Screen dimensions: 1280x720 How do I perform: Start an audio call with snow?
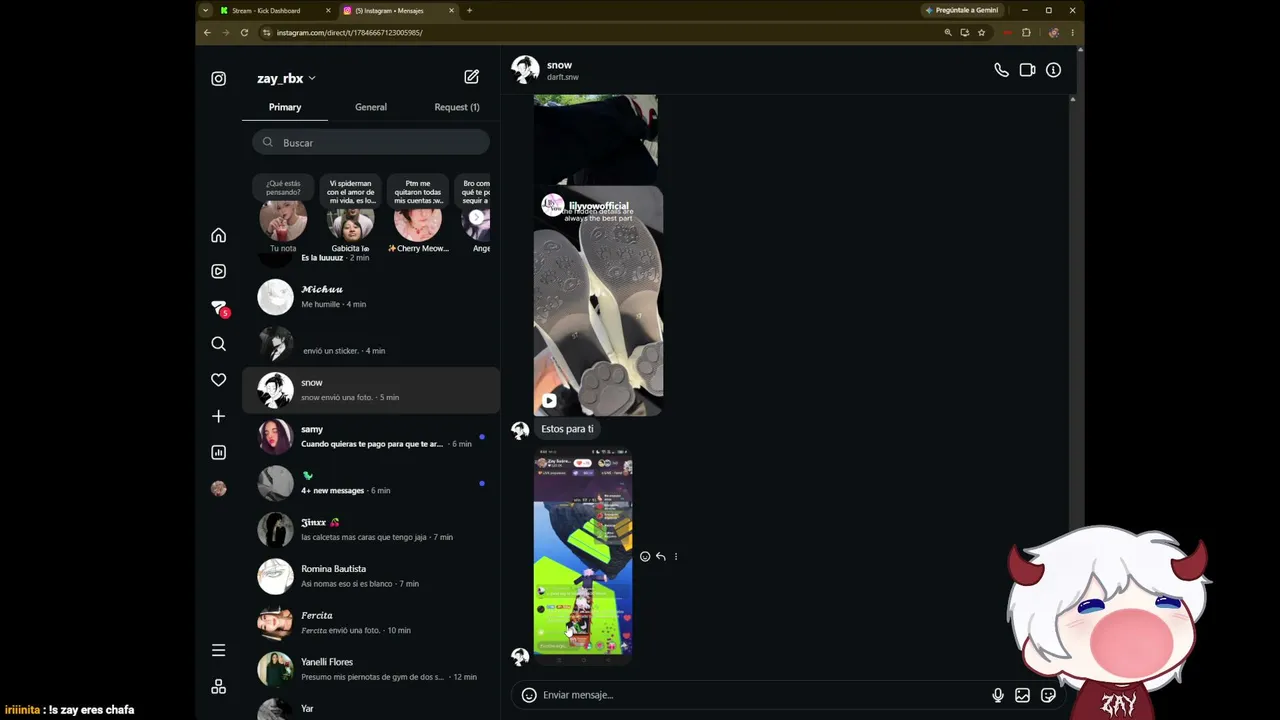click(1001, 70)
